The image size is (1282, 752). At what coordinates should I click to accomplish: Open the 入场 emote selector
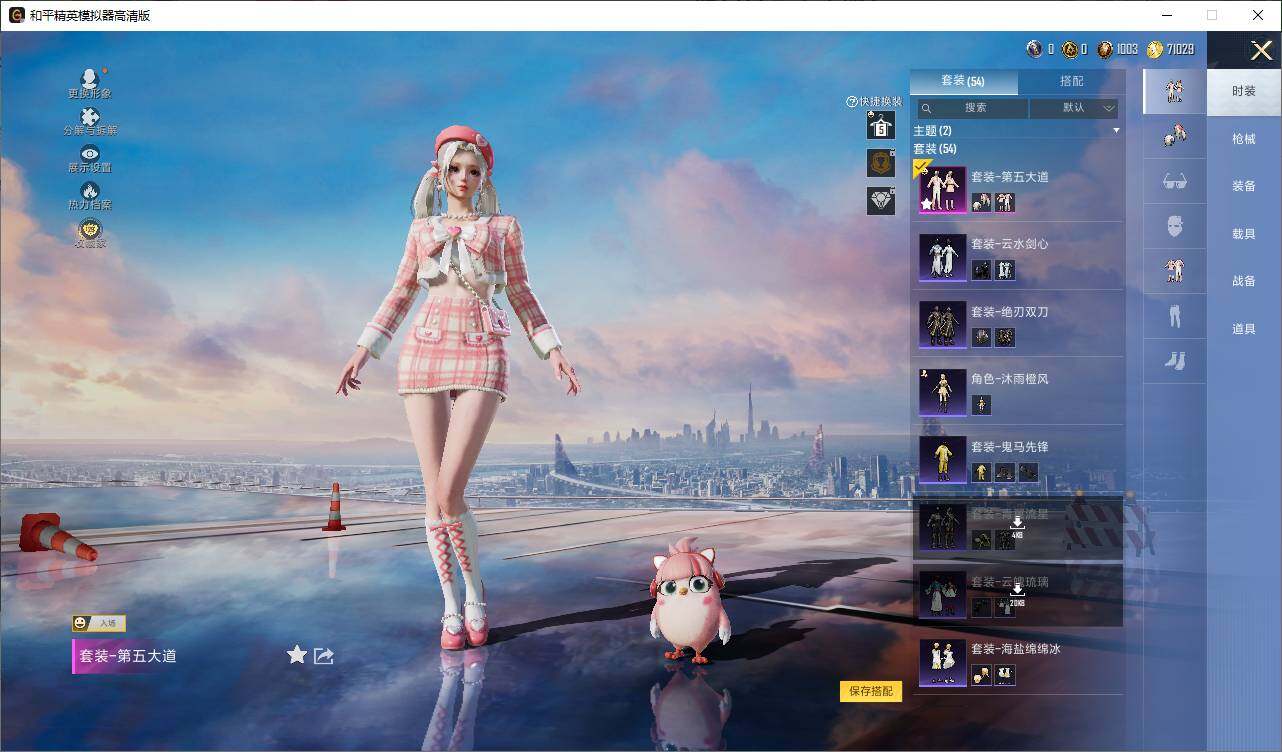(99, 623)
